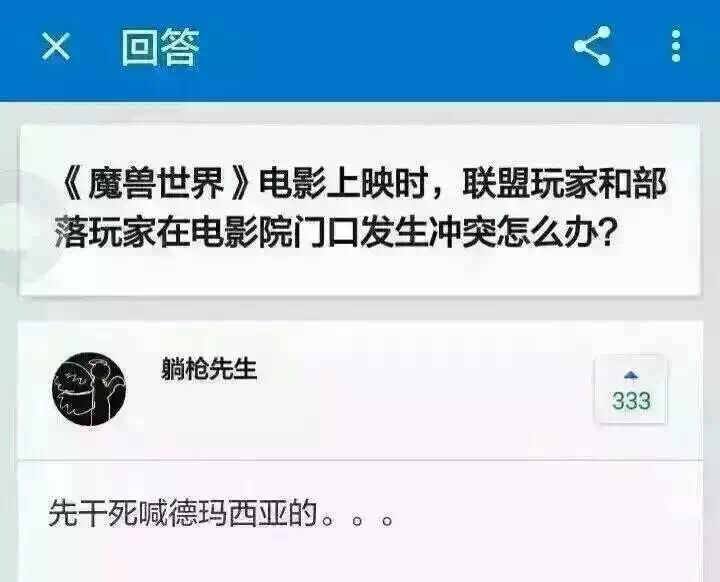This screenshot has width=720, height=582.
Task: Tap the trailing 。。。 in the answer
Action: 357,521
